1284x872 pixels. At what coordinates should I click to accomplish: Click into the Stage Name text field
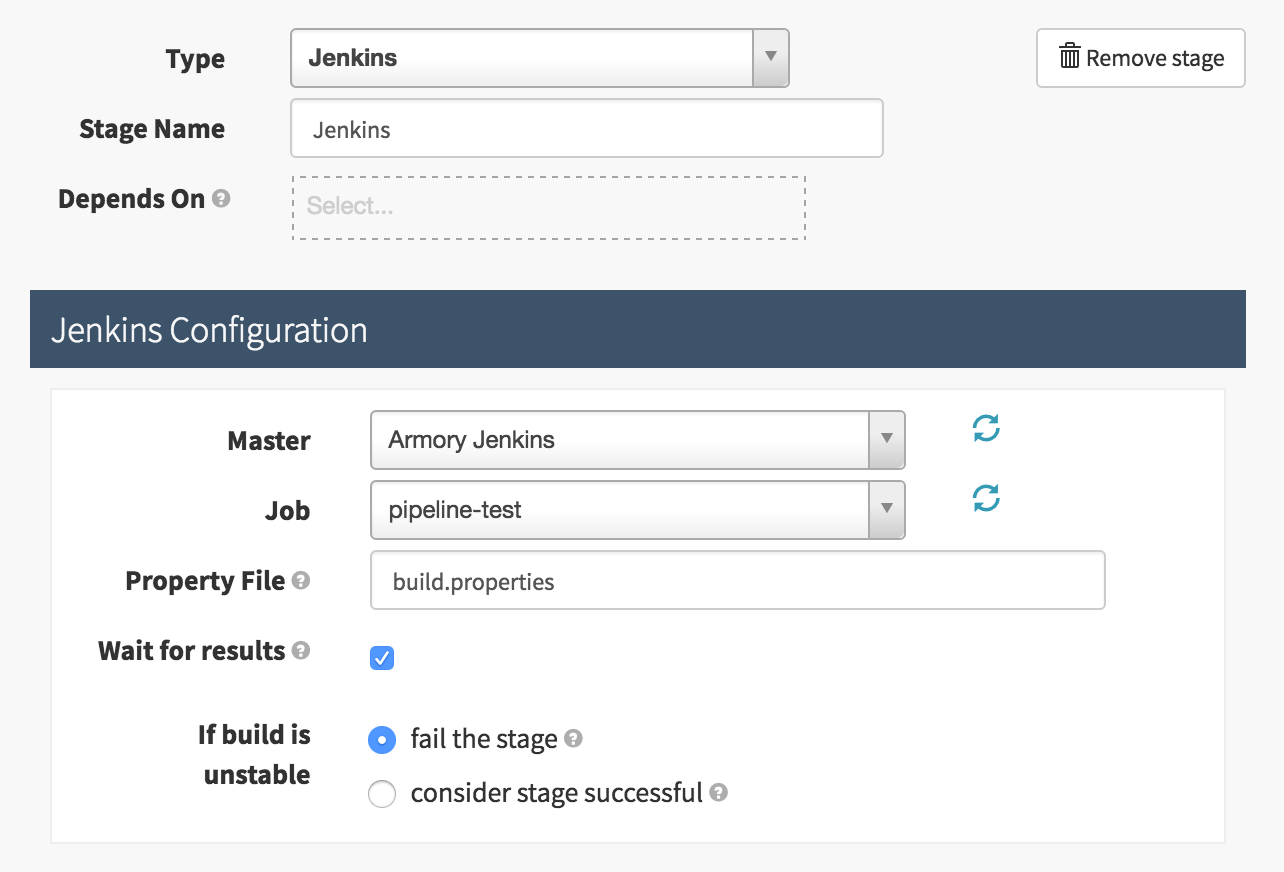pos(586,129)
